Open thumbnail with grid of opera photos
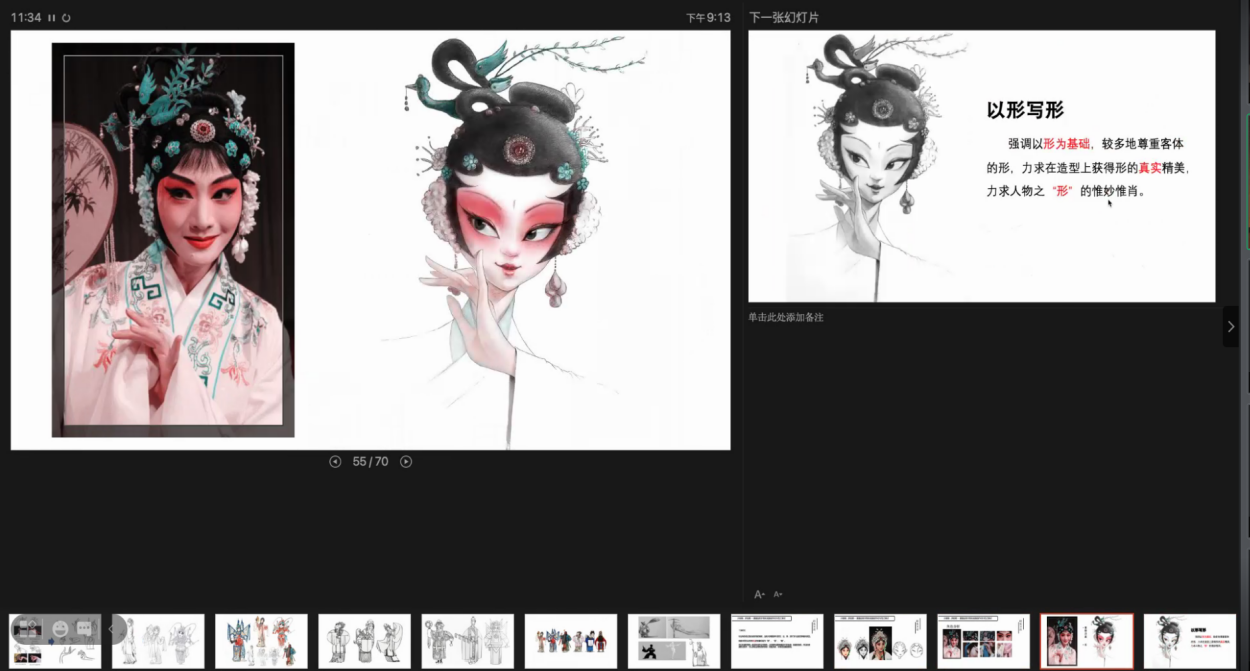The width and height of the screenshot is (1250, 671). coord(983,641)
